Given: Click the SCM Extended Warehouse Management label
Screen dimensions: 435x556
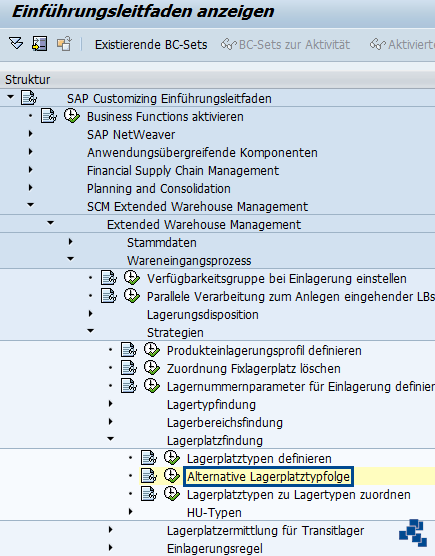Looking at the screenshot, I should click(197, 207).
